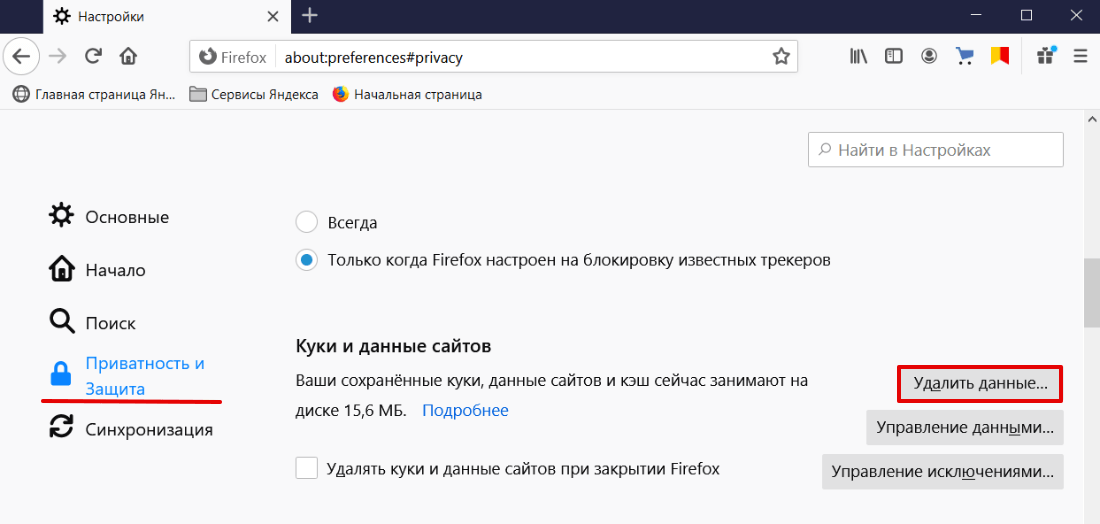Click the gear icon beside Основные

61,215
